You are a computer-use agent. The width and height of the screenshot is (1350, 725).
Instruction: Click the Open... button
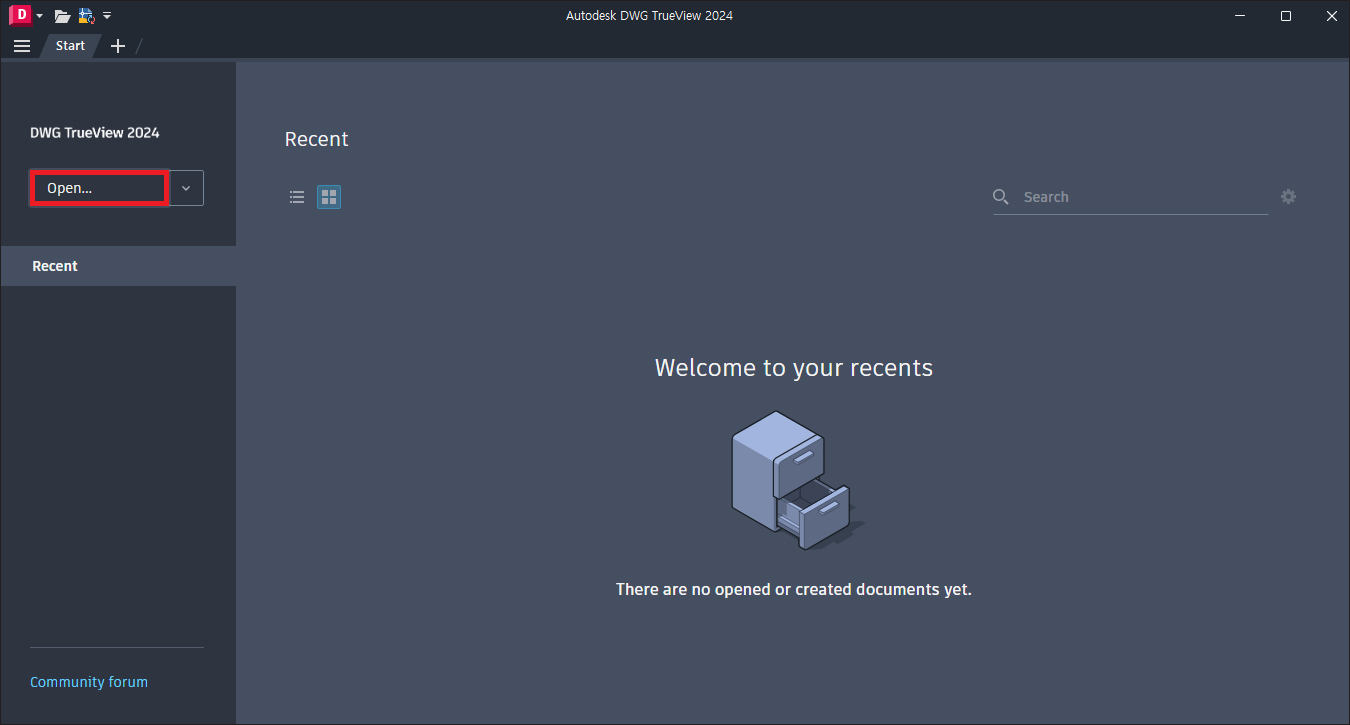tap(99, 188)
